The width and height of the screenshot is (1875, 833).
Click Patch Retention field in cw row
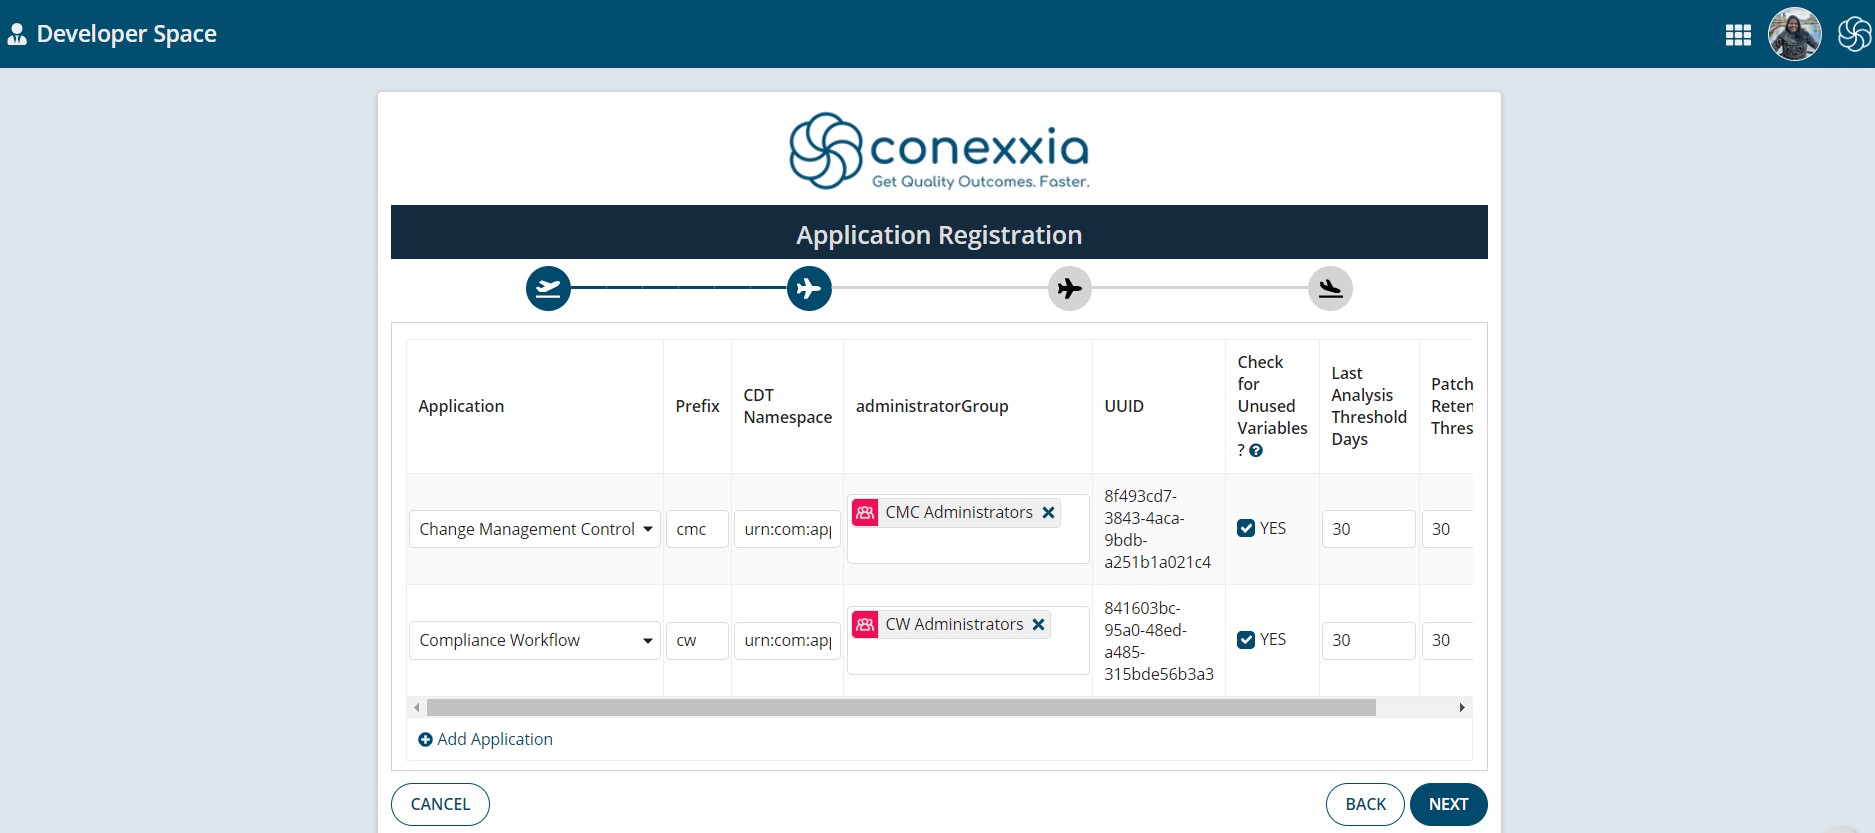tap(1447, 640)
